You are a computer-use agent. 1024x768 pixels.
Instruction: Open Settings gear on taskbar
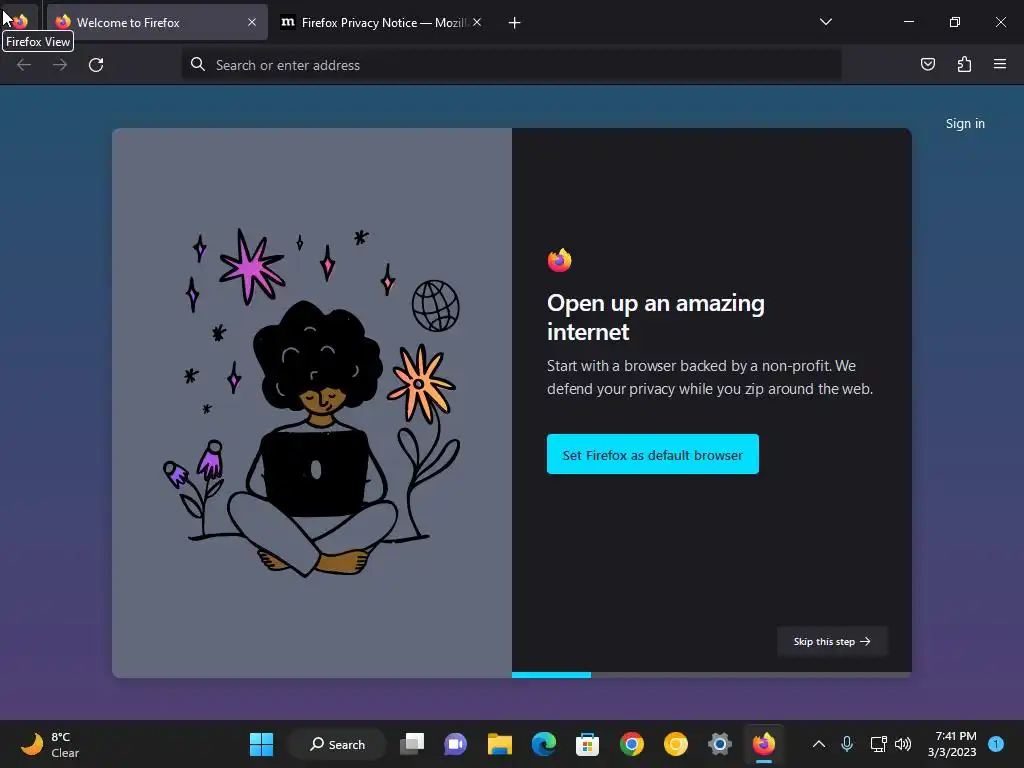click(720, 744)
